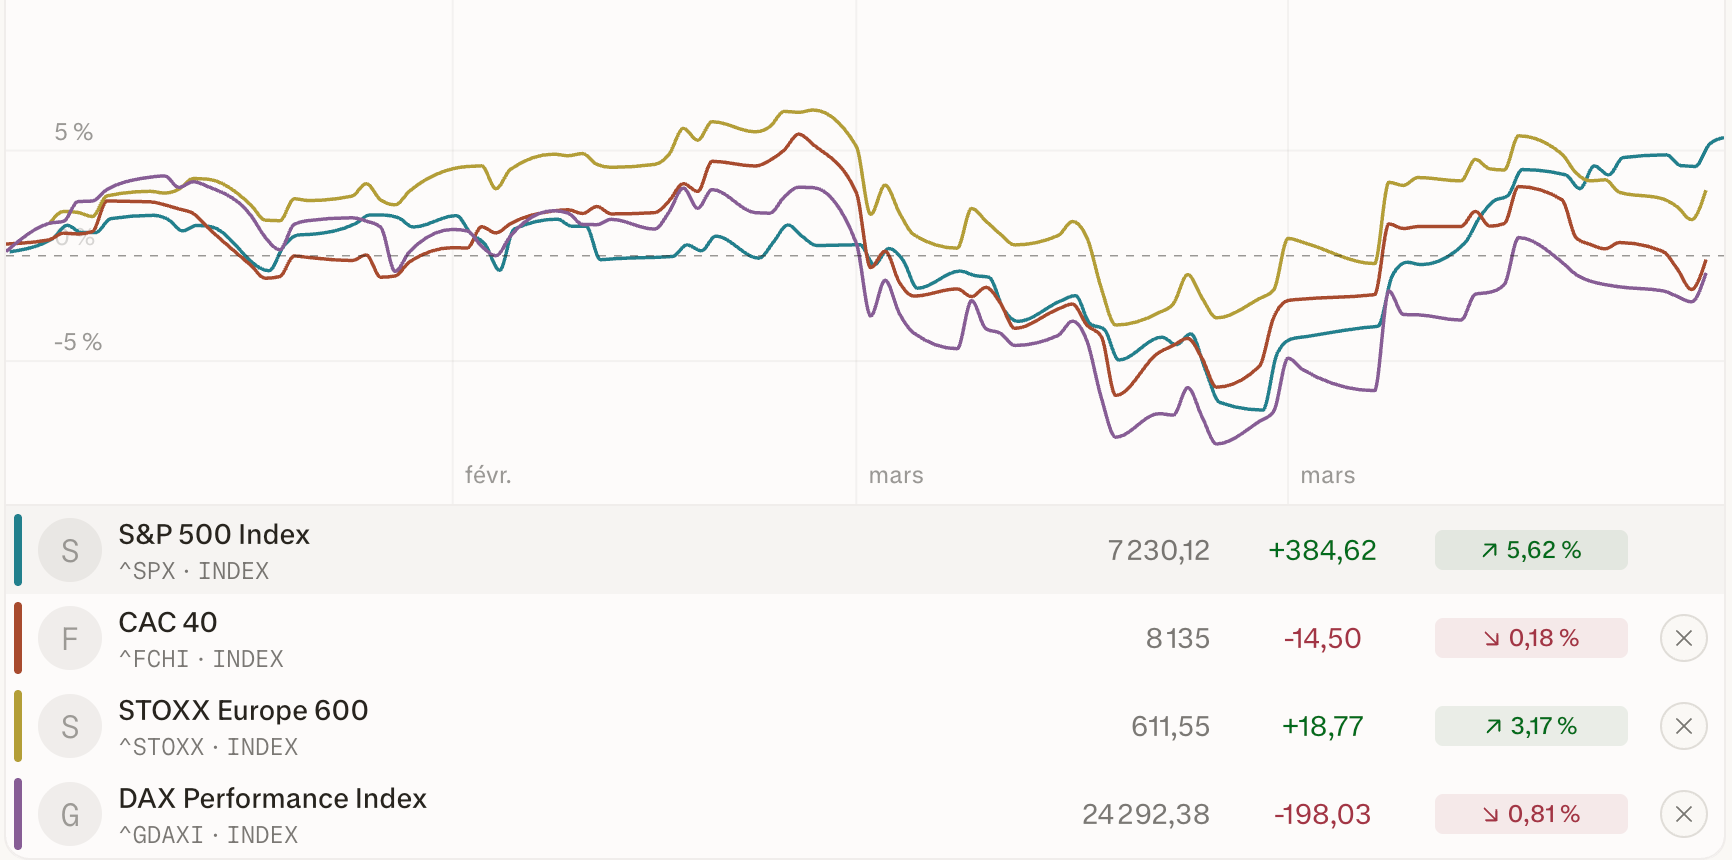Click the purple DAX color bar
Image resolution: width=1732 pixels, height=860 pixels.
[18, 814]
